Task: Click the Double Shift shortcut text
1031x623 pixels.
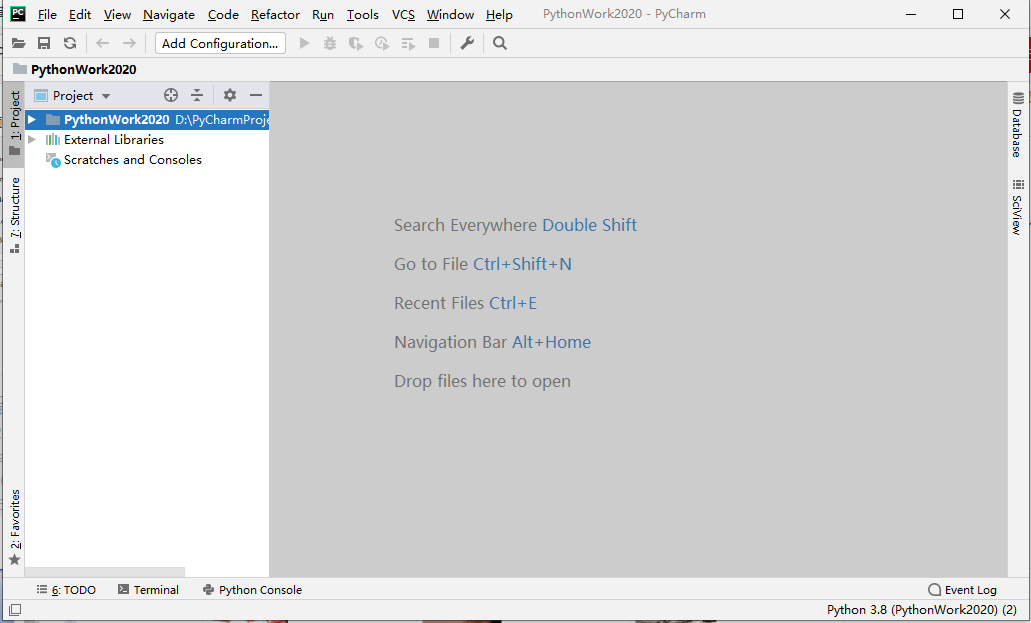Action: [589, 225]
